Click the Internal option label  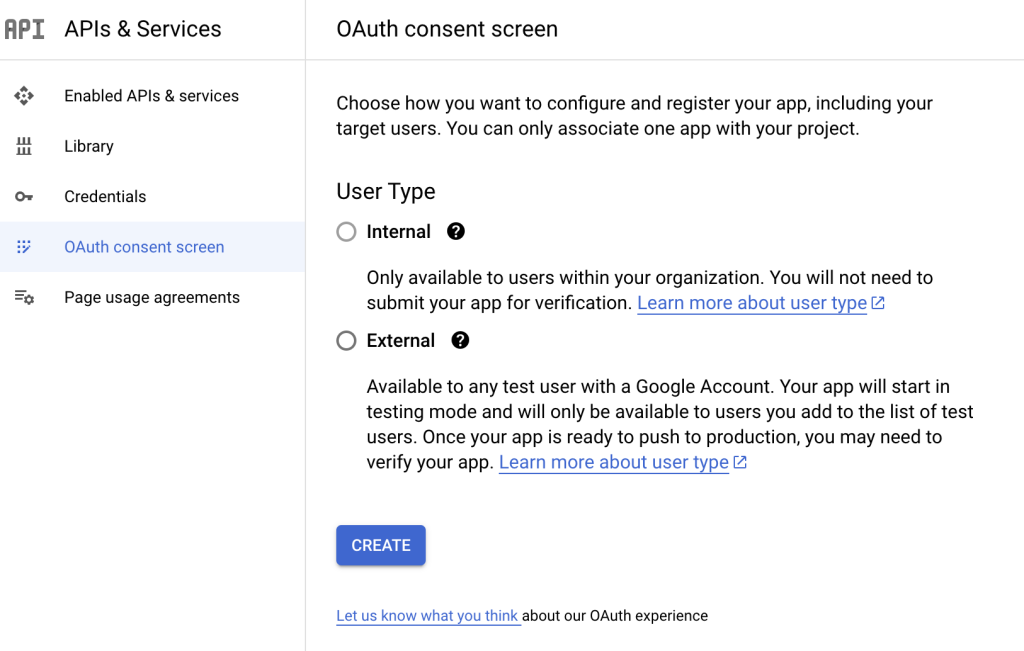click(x=398, y=232)
